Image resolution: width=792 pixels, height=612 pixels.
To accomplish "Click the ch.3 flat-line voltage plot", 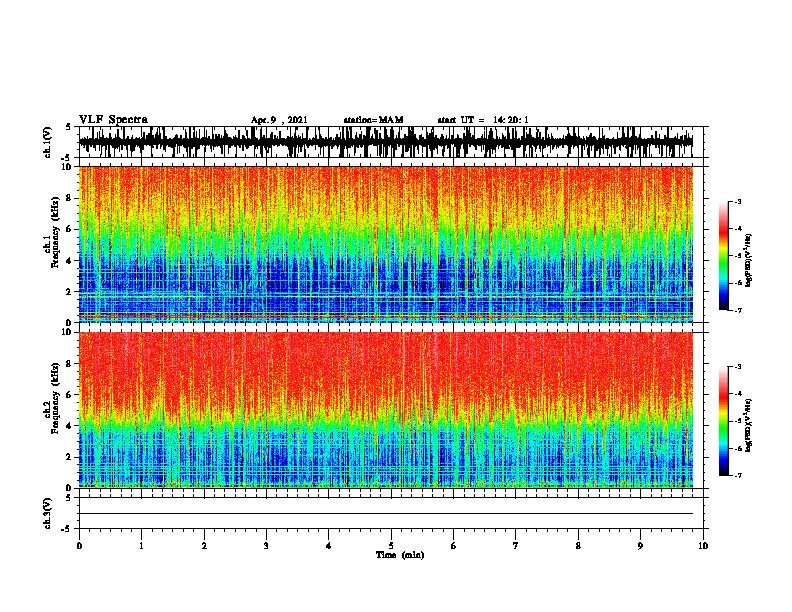I will (391, 513).
